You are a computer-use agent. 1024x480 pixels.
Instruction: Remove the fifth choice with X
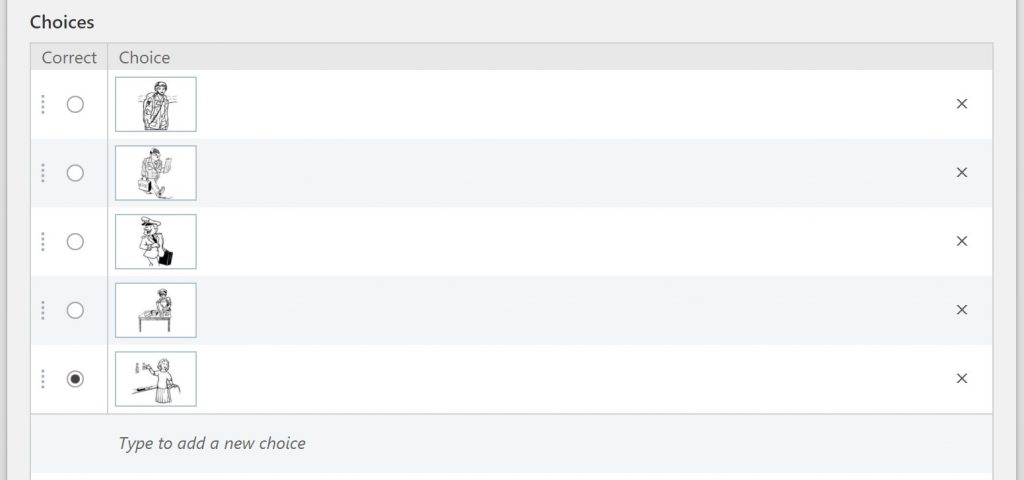pos(962,379)
